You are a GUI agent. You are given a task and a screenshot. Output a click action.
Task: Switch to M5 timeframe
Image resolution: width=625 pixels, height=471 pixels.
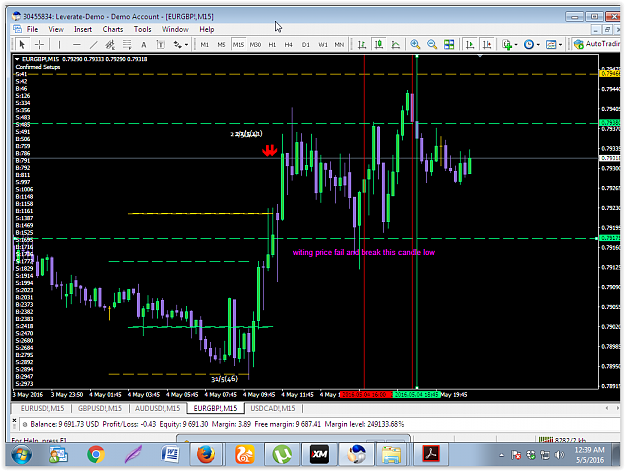click(x=221, y=45)
